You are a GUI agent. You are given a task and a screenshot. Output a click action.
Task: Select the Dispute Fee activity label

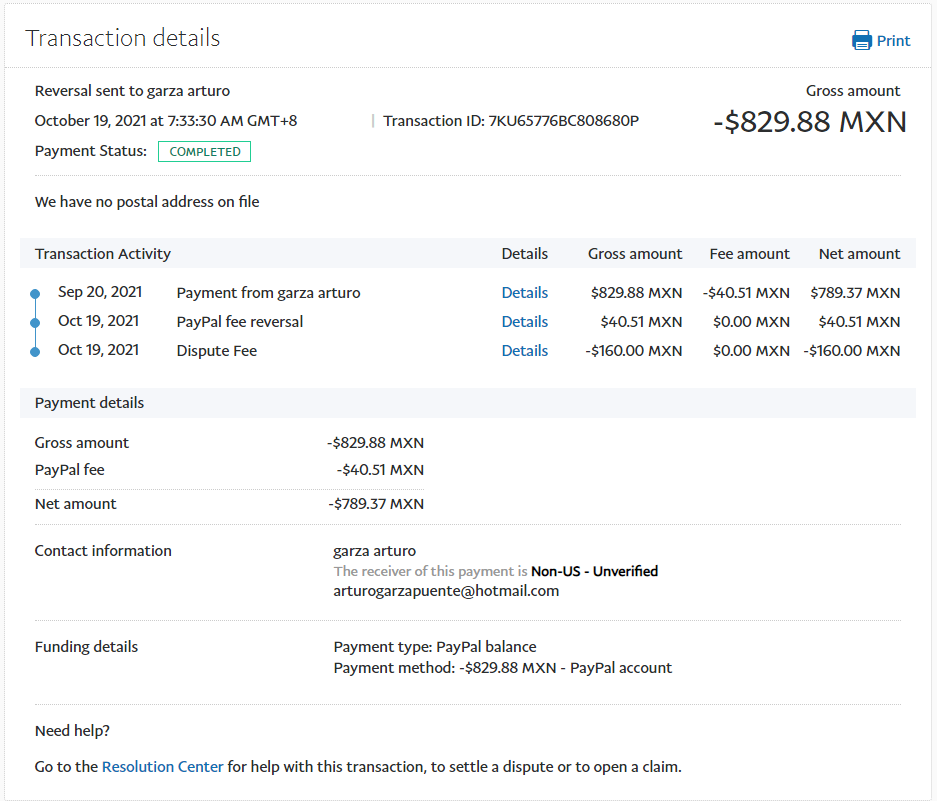tap(216, 351)
